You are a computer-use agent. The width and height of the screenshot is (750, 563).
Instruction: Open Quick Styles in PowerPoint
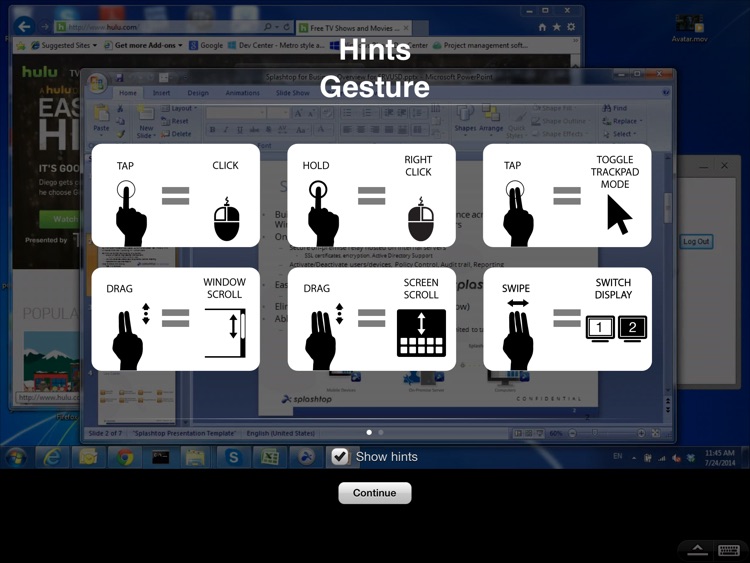516,125
